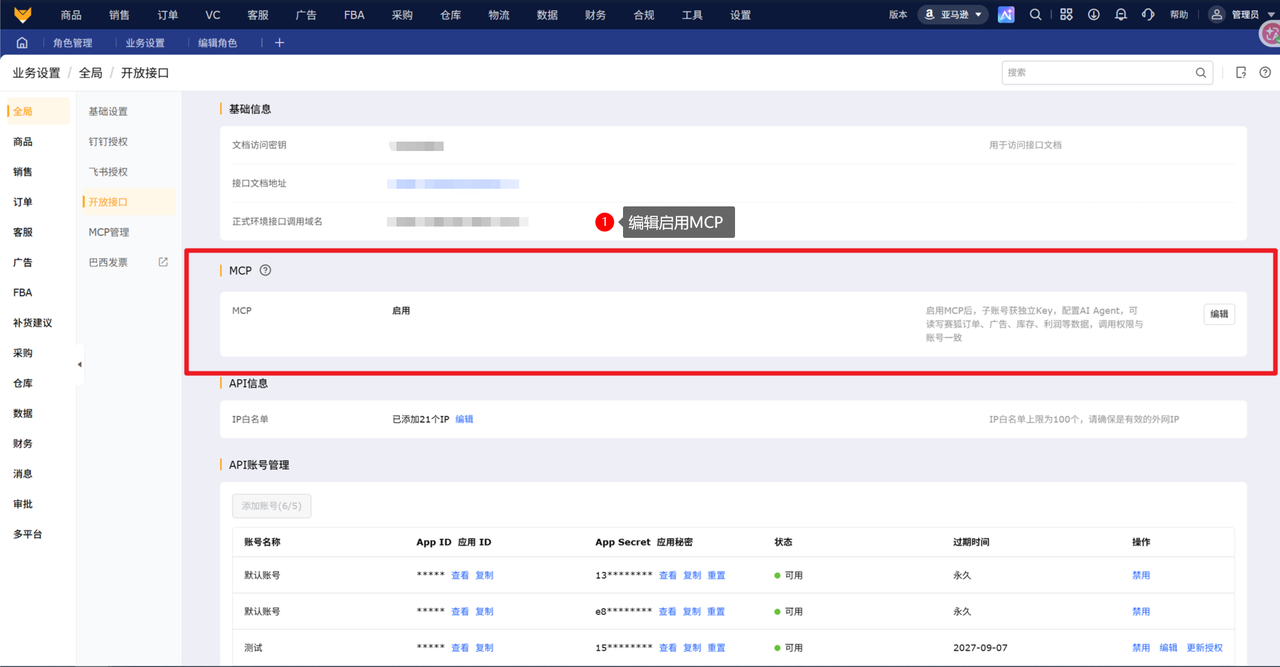This screenshot has height=667, width=1280.
Task: Select 钉钉授权 in the settings submenu
Action: pos(108,142)
